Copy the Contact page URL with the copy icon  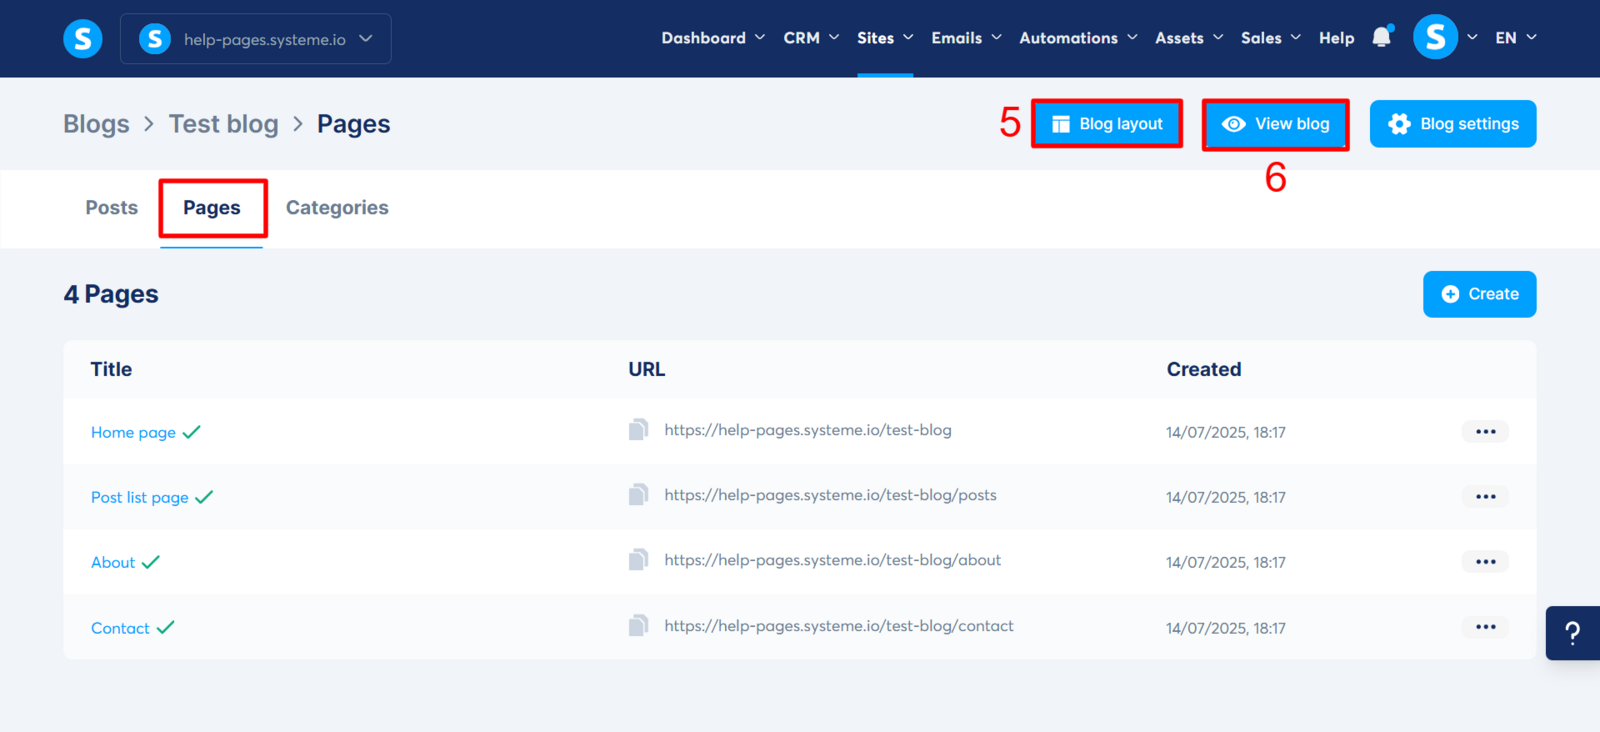tap(638, 626)
